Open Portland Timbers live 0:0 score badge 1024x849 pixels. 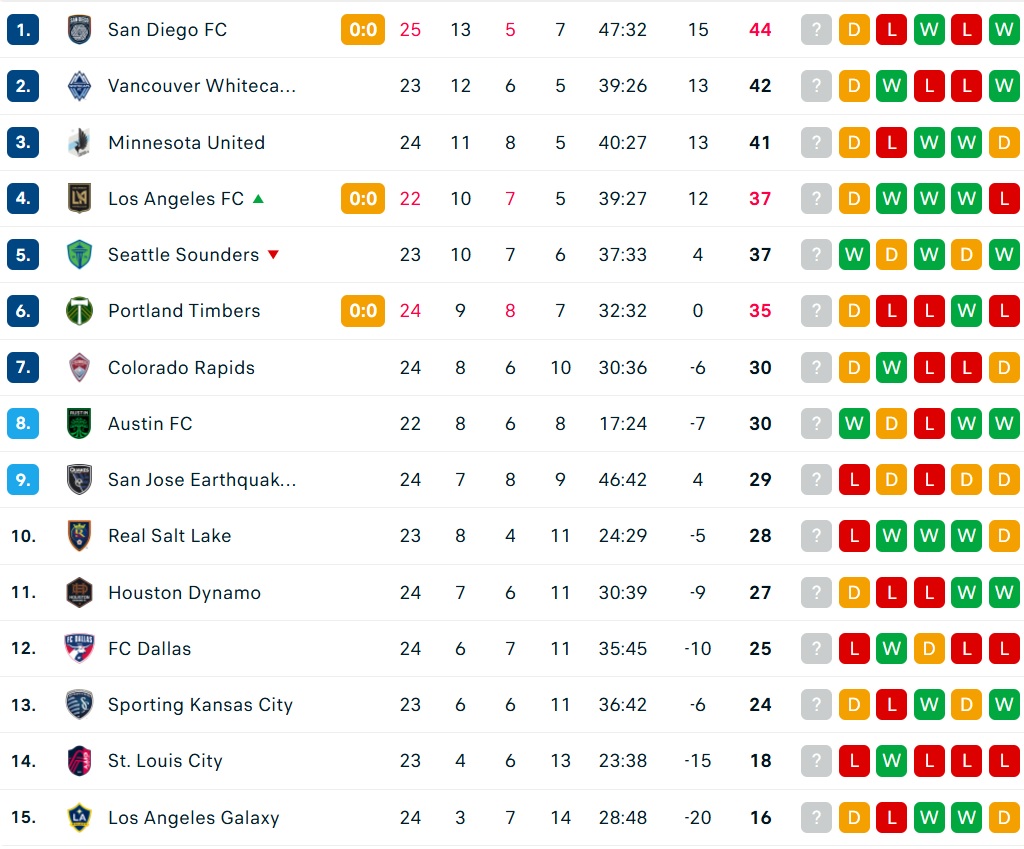(363, 311)
